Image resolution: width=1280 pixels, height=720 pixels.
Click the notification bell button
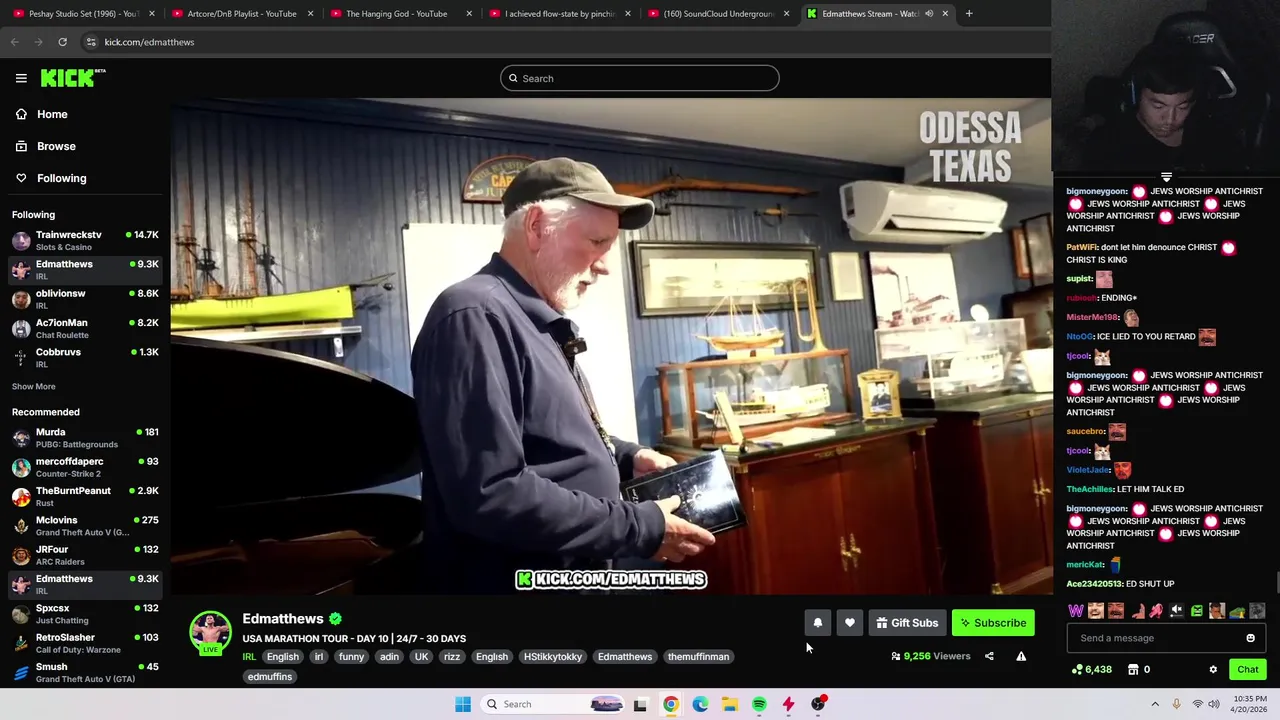point(817,623)
